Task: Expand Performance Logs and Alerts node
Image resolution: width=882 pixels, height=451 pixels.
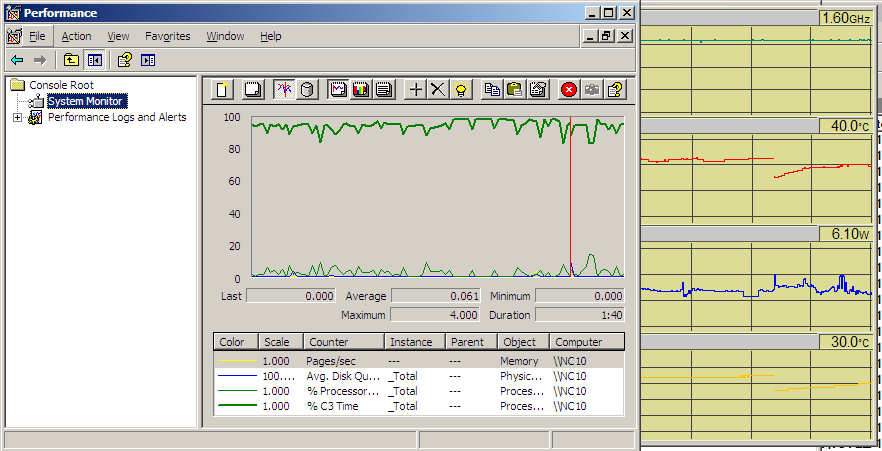Action: click(17, 118)
